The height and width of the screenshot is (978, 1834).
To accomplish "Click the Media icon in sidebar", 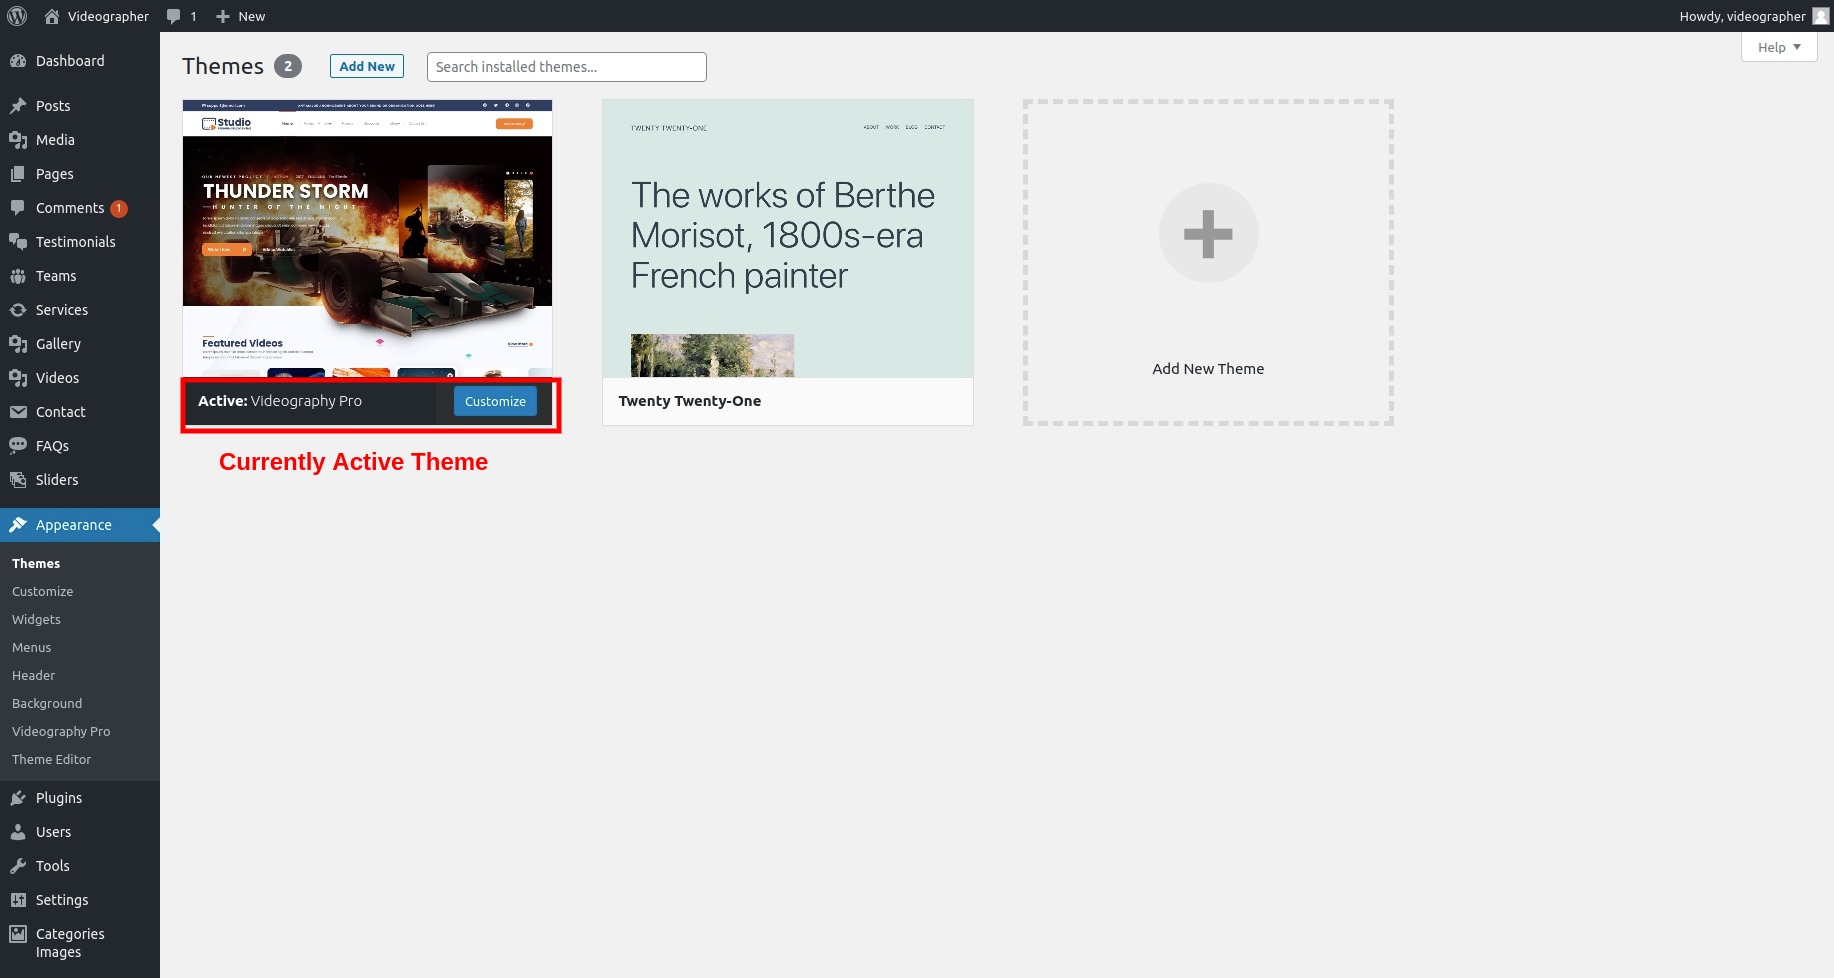I will [18, 140].
